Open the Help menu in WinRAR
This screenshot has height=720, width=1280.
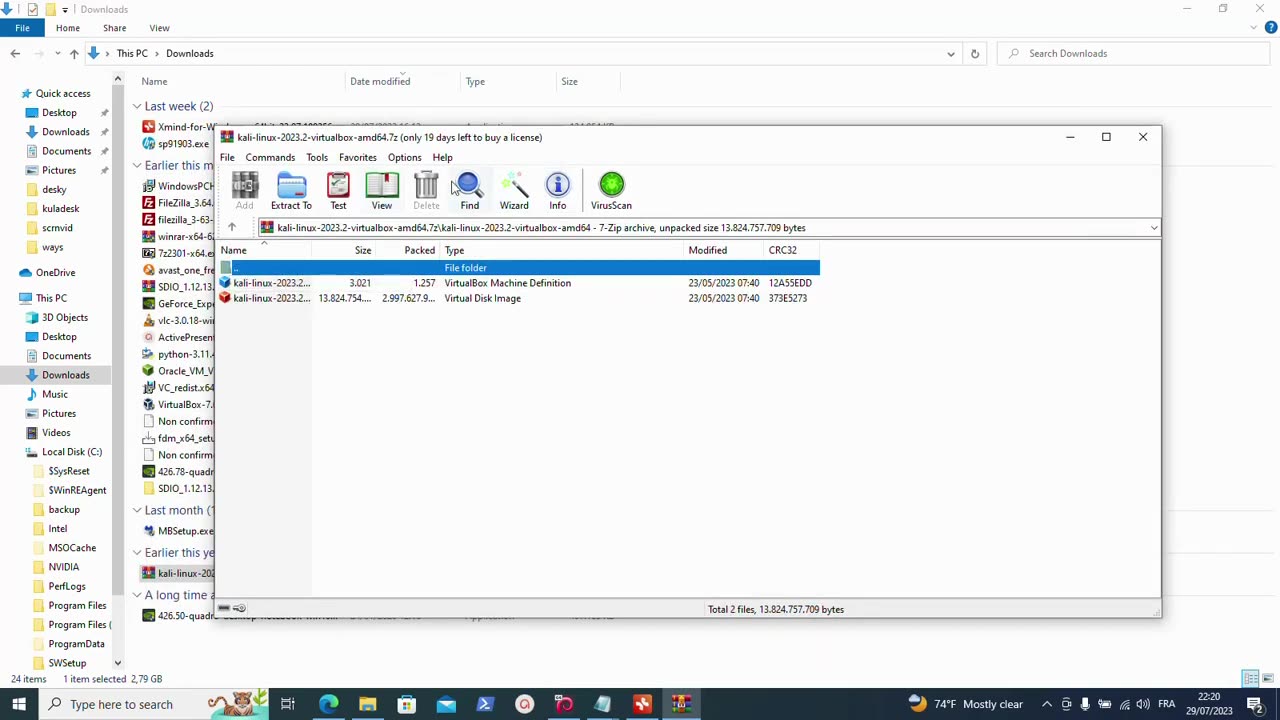click(442, 157)
